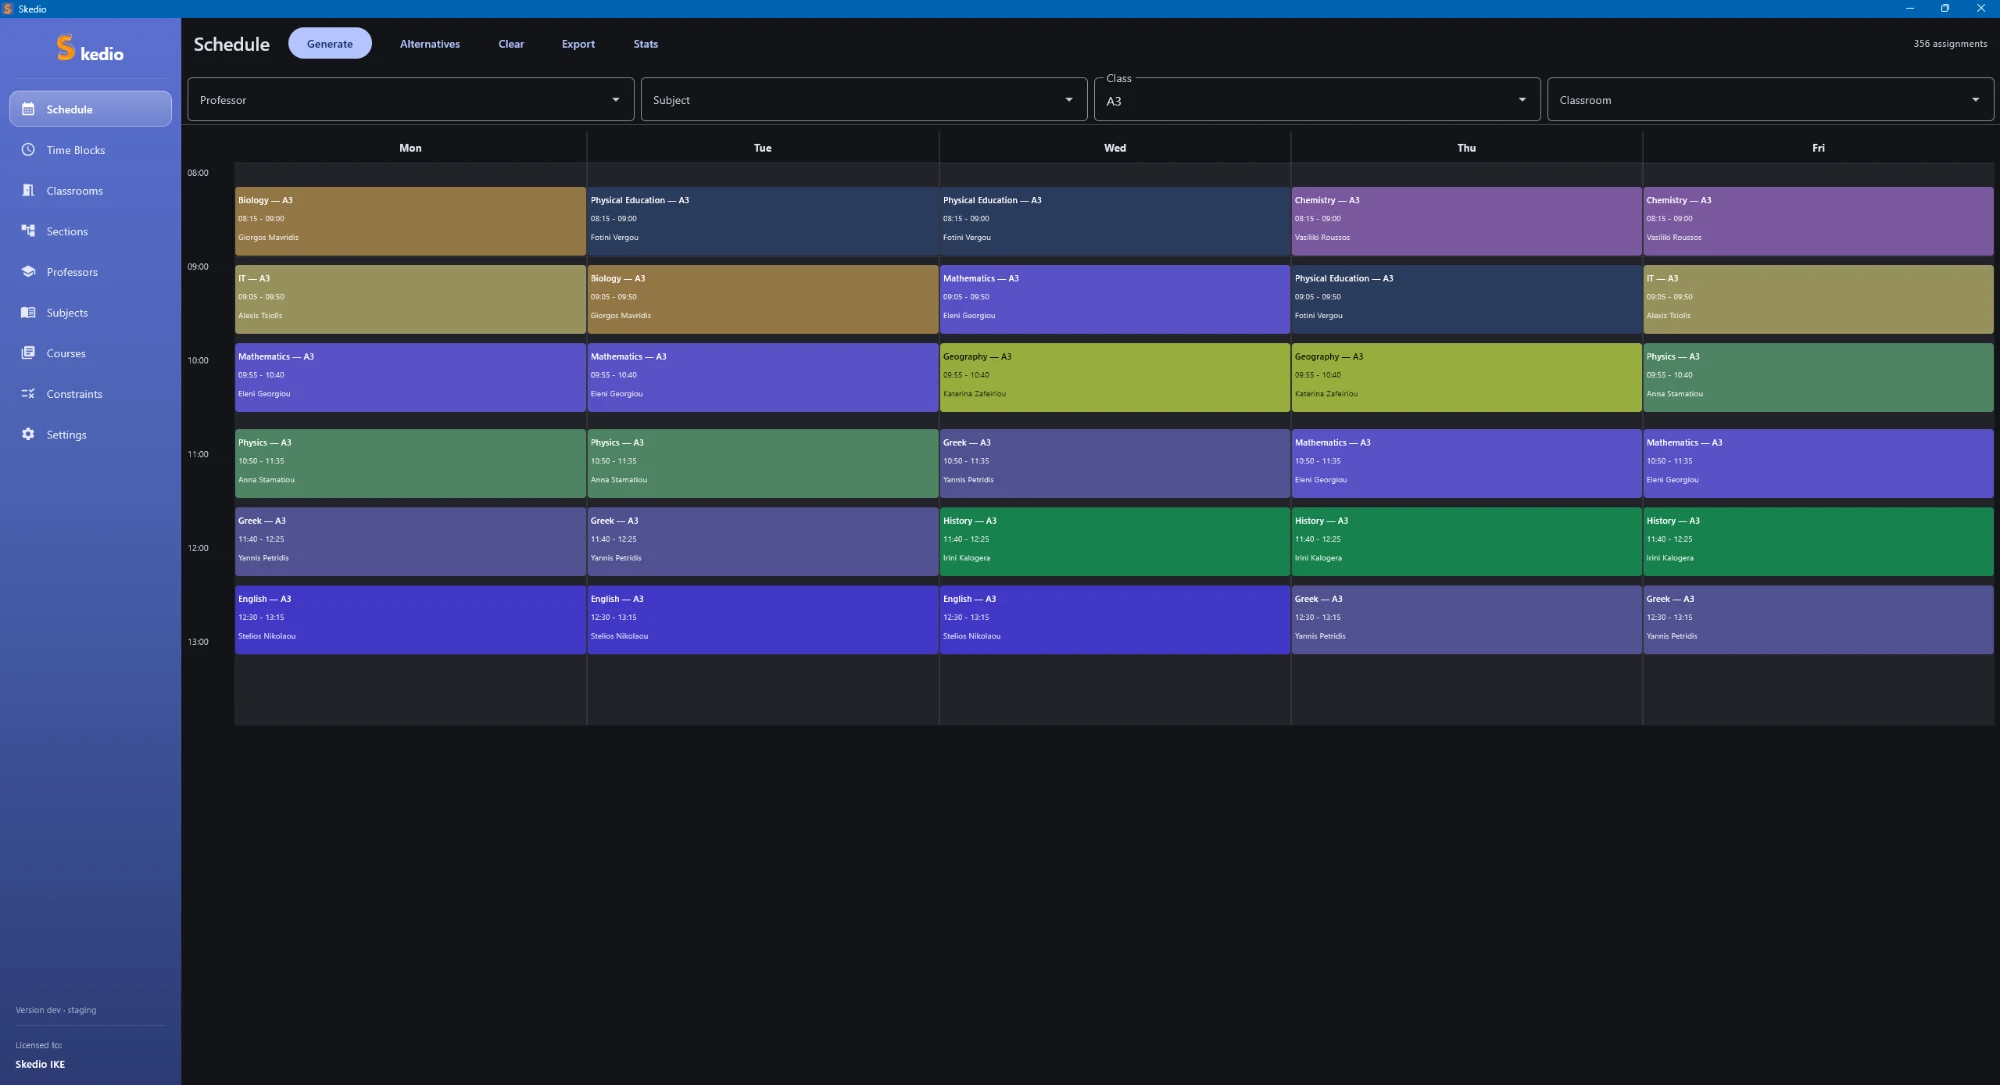2000x1085 pixels.
Task: Click the Sections icon in sidebar
Action: pos(28,231)
